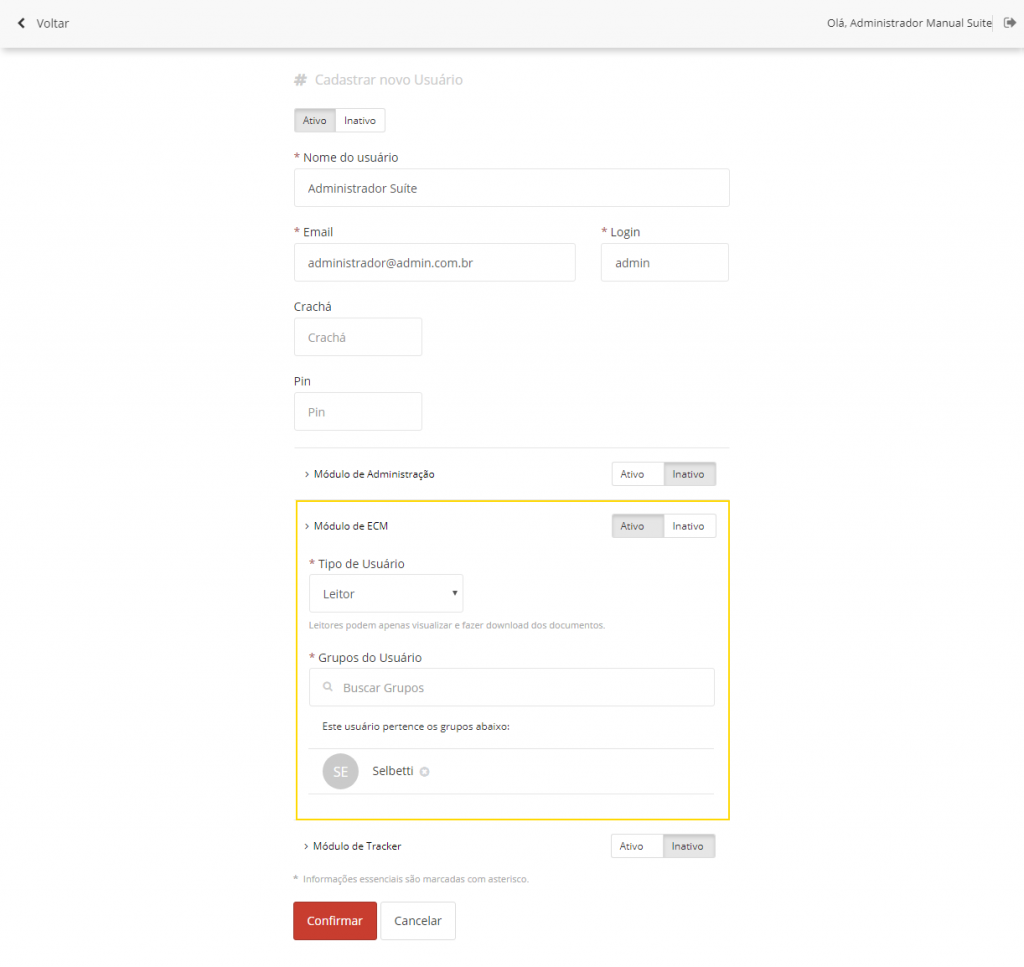Click the 'Cadastrar novo Usuário' heading
The width and height of the screenshot is (1024, 967).
(x=389, y=80)
